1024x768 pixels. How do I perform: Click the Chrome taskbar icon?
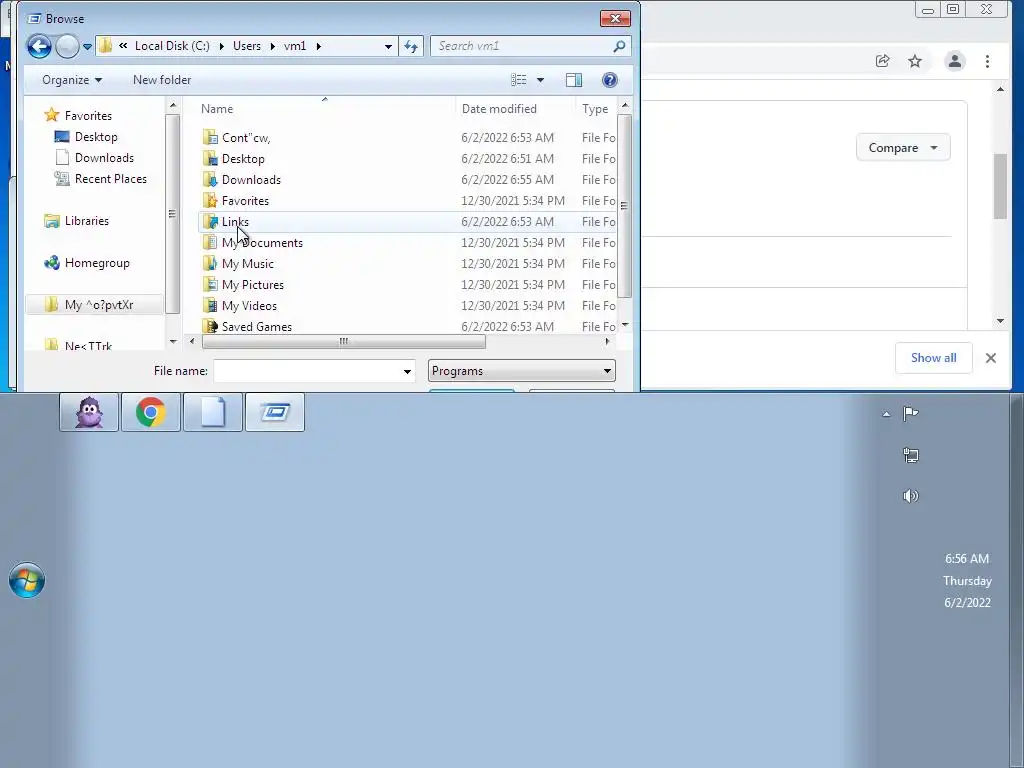pos(151,412)
